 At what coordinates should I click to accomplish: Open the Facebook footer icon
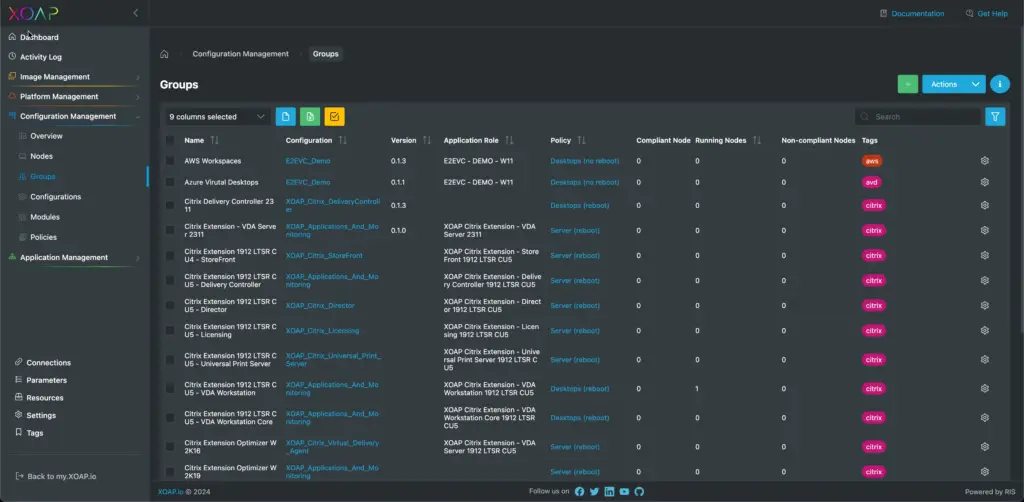579,492
